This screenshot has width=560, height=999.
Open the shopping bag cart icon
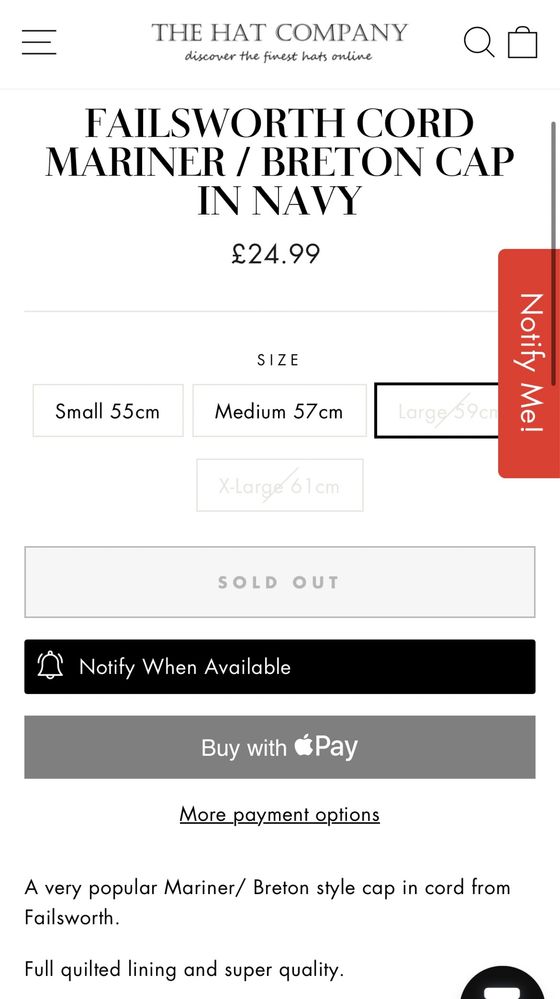tap(522, 42)
